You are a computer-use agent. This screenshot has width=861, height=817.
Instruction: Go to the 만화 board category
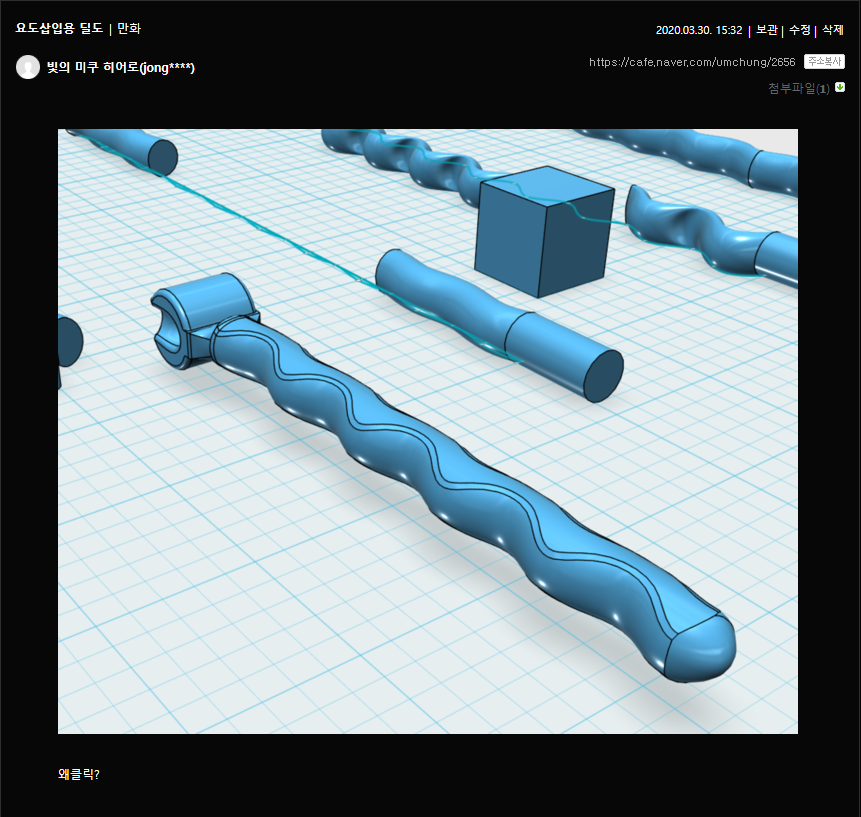click(130, 29)
